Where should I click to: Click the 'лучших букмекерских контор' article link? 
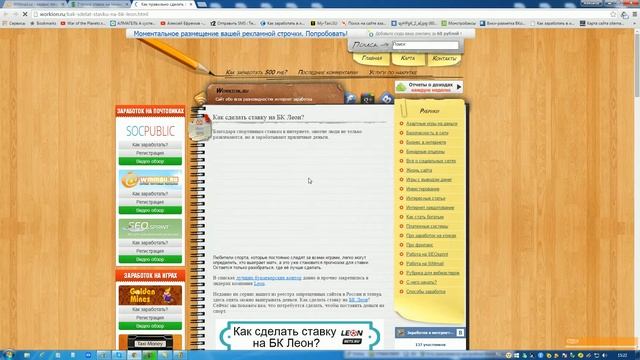point(269,278)
